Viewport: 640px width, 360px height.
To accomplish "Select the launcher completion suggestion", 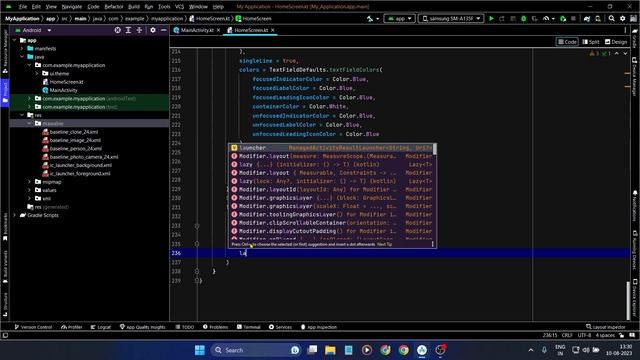I will tap(331, 148).
